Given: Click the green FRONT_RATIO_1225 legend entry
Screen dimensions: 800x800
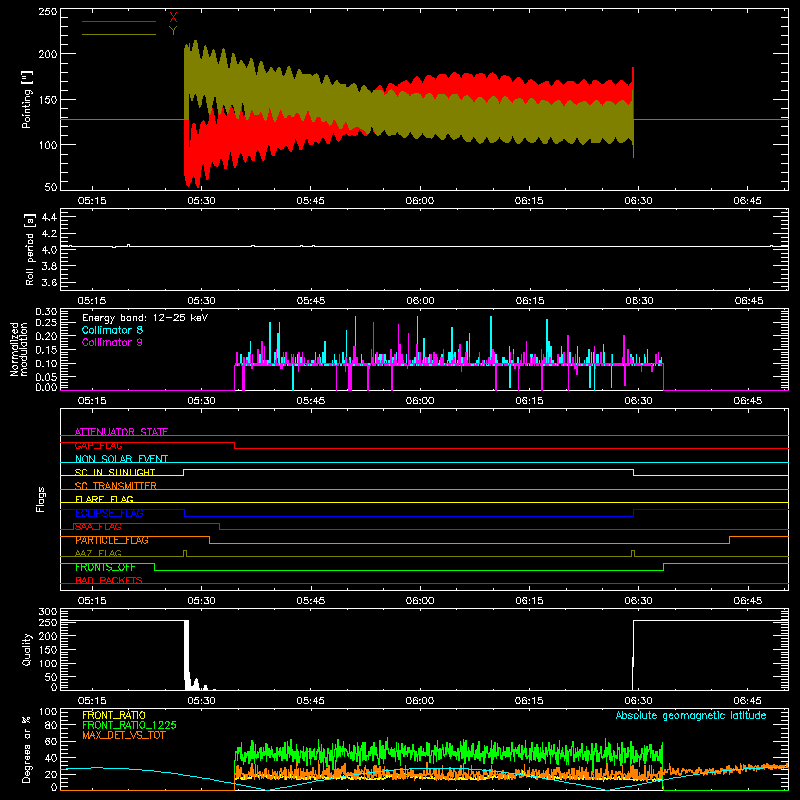Looking at the screenshot, I should [129, 725].
